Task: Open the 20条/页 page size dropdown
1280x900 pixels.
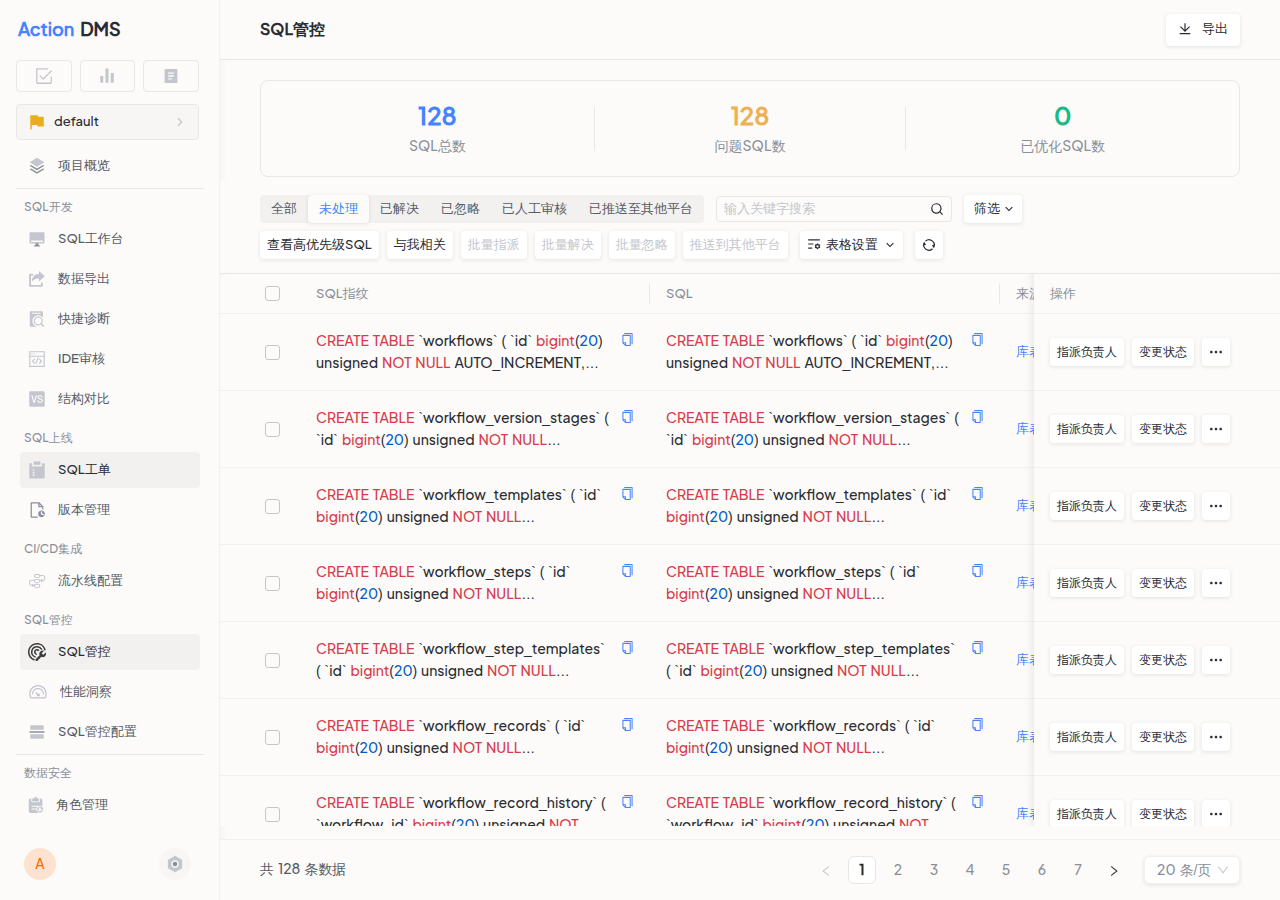Action: click(x=1191, y=869)
